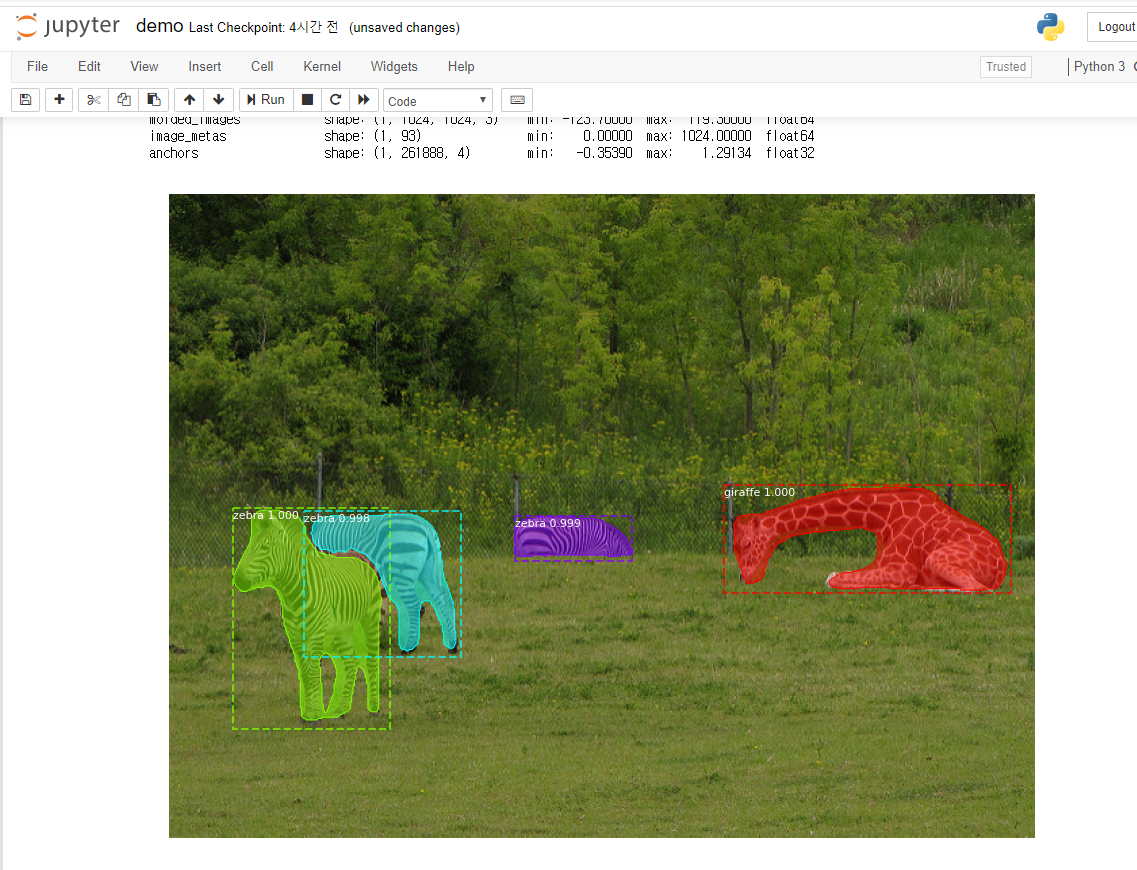This screenshot has height=870, width=1137.
Task: Click the zebra 1.000 detection label
Action: [265, 515]
